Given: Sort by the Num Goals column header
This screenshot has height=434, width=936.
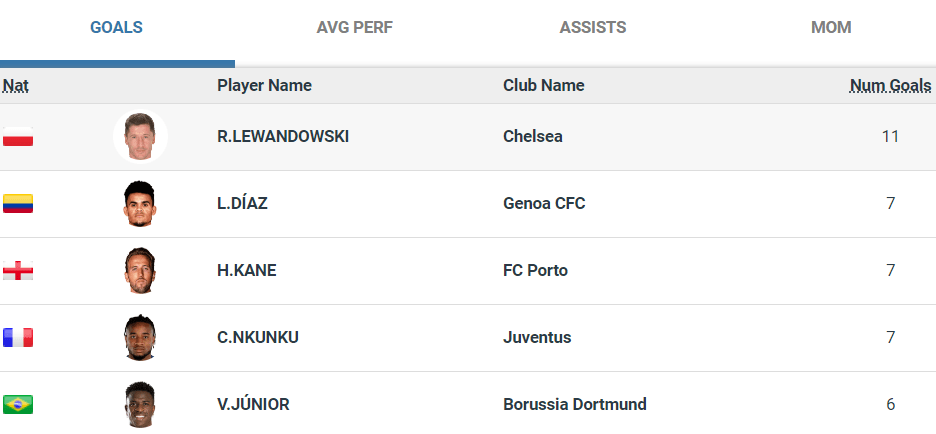Looking at the screenshot, I should pyautogui.click(x=890, y=86).
